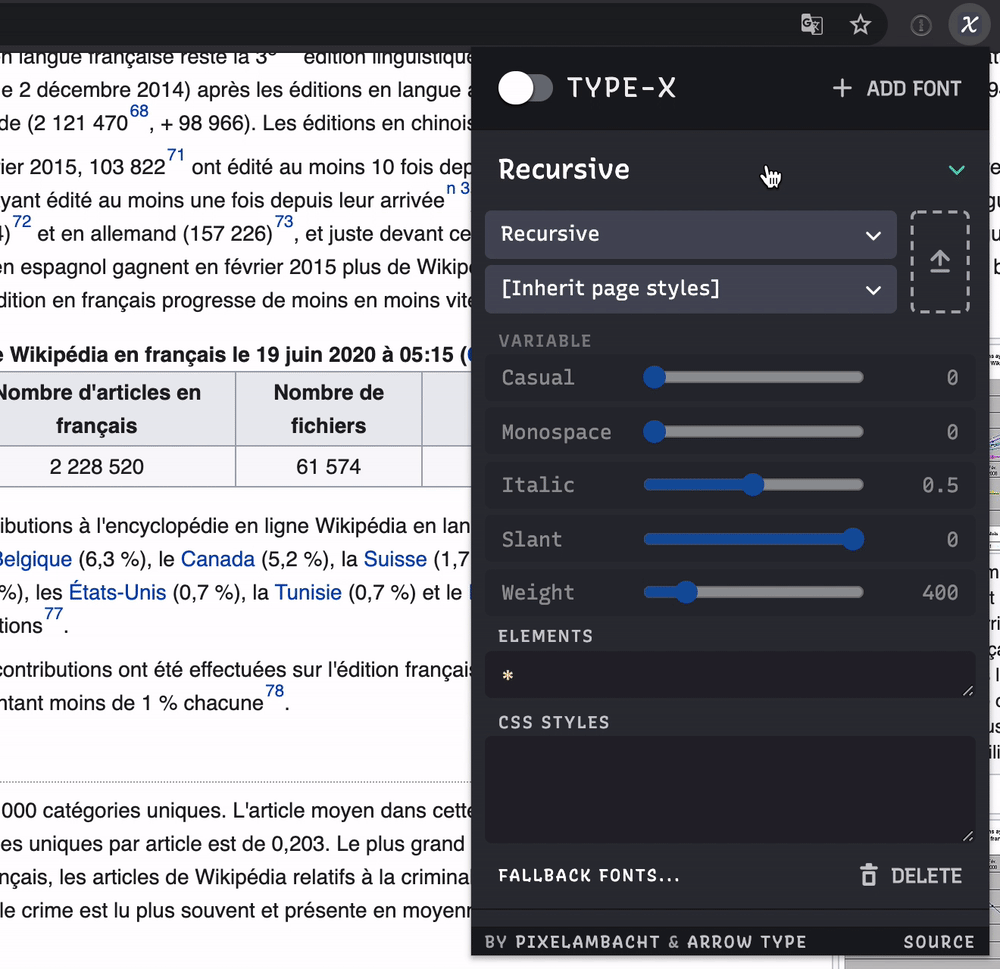
Task: Click the DELETE button
Action: click(x=911, y=875)
